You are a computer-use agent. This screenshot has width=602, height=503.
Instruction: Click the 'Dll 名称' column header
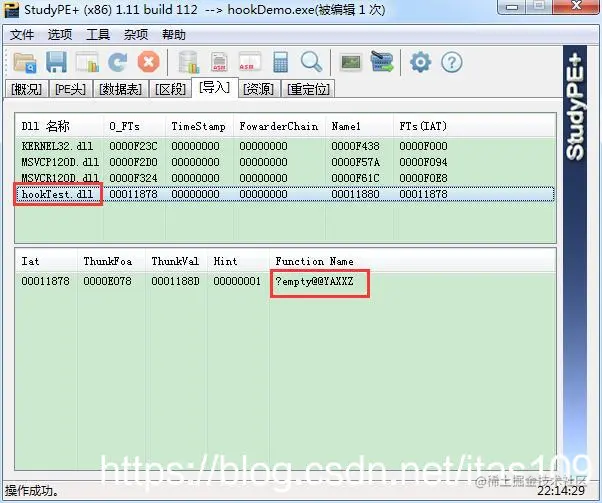click(60, 126)
